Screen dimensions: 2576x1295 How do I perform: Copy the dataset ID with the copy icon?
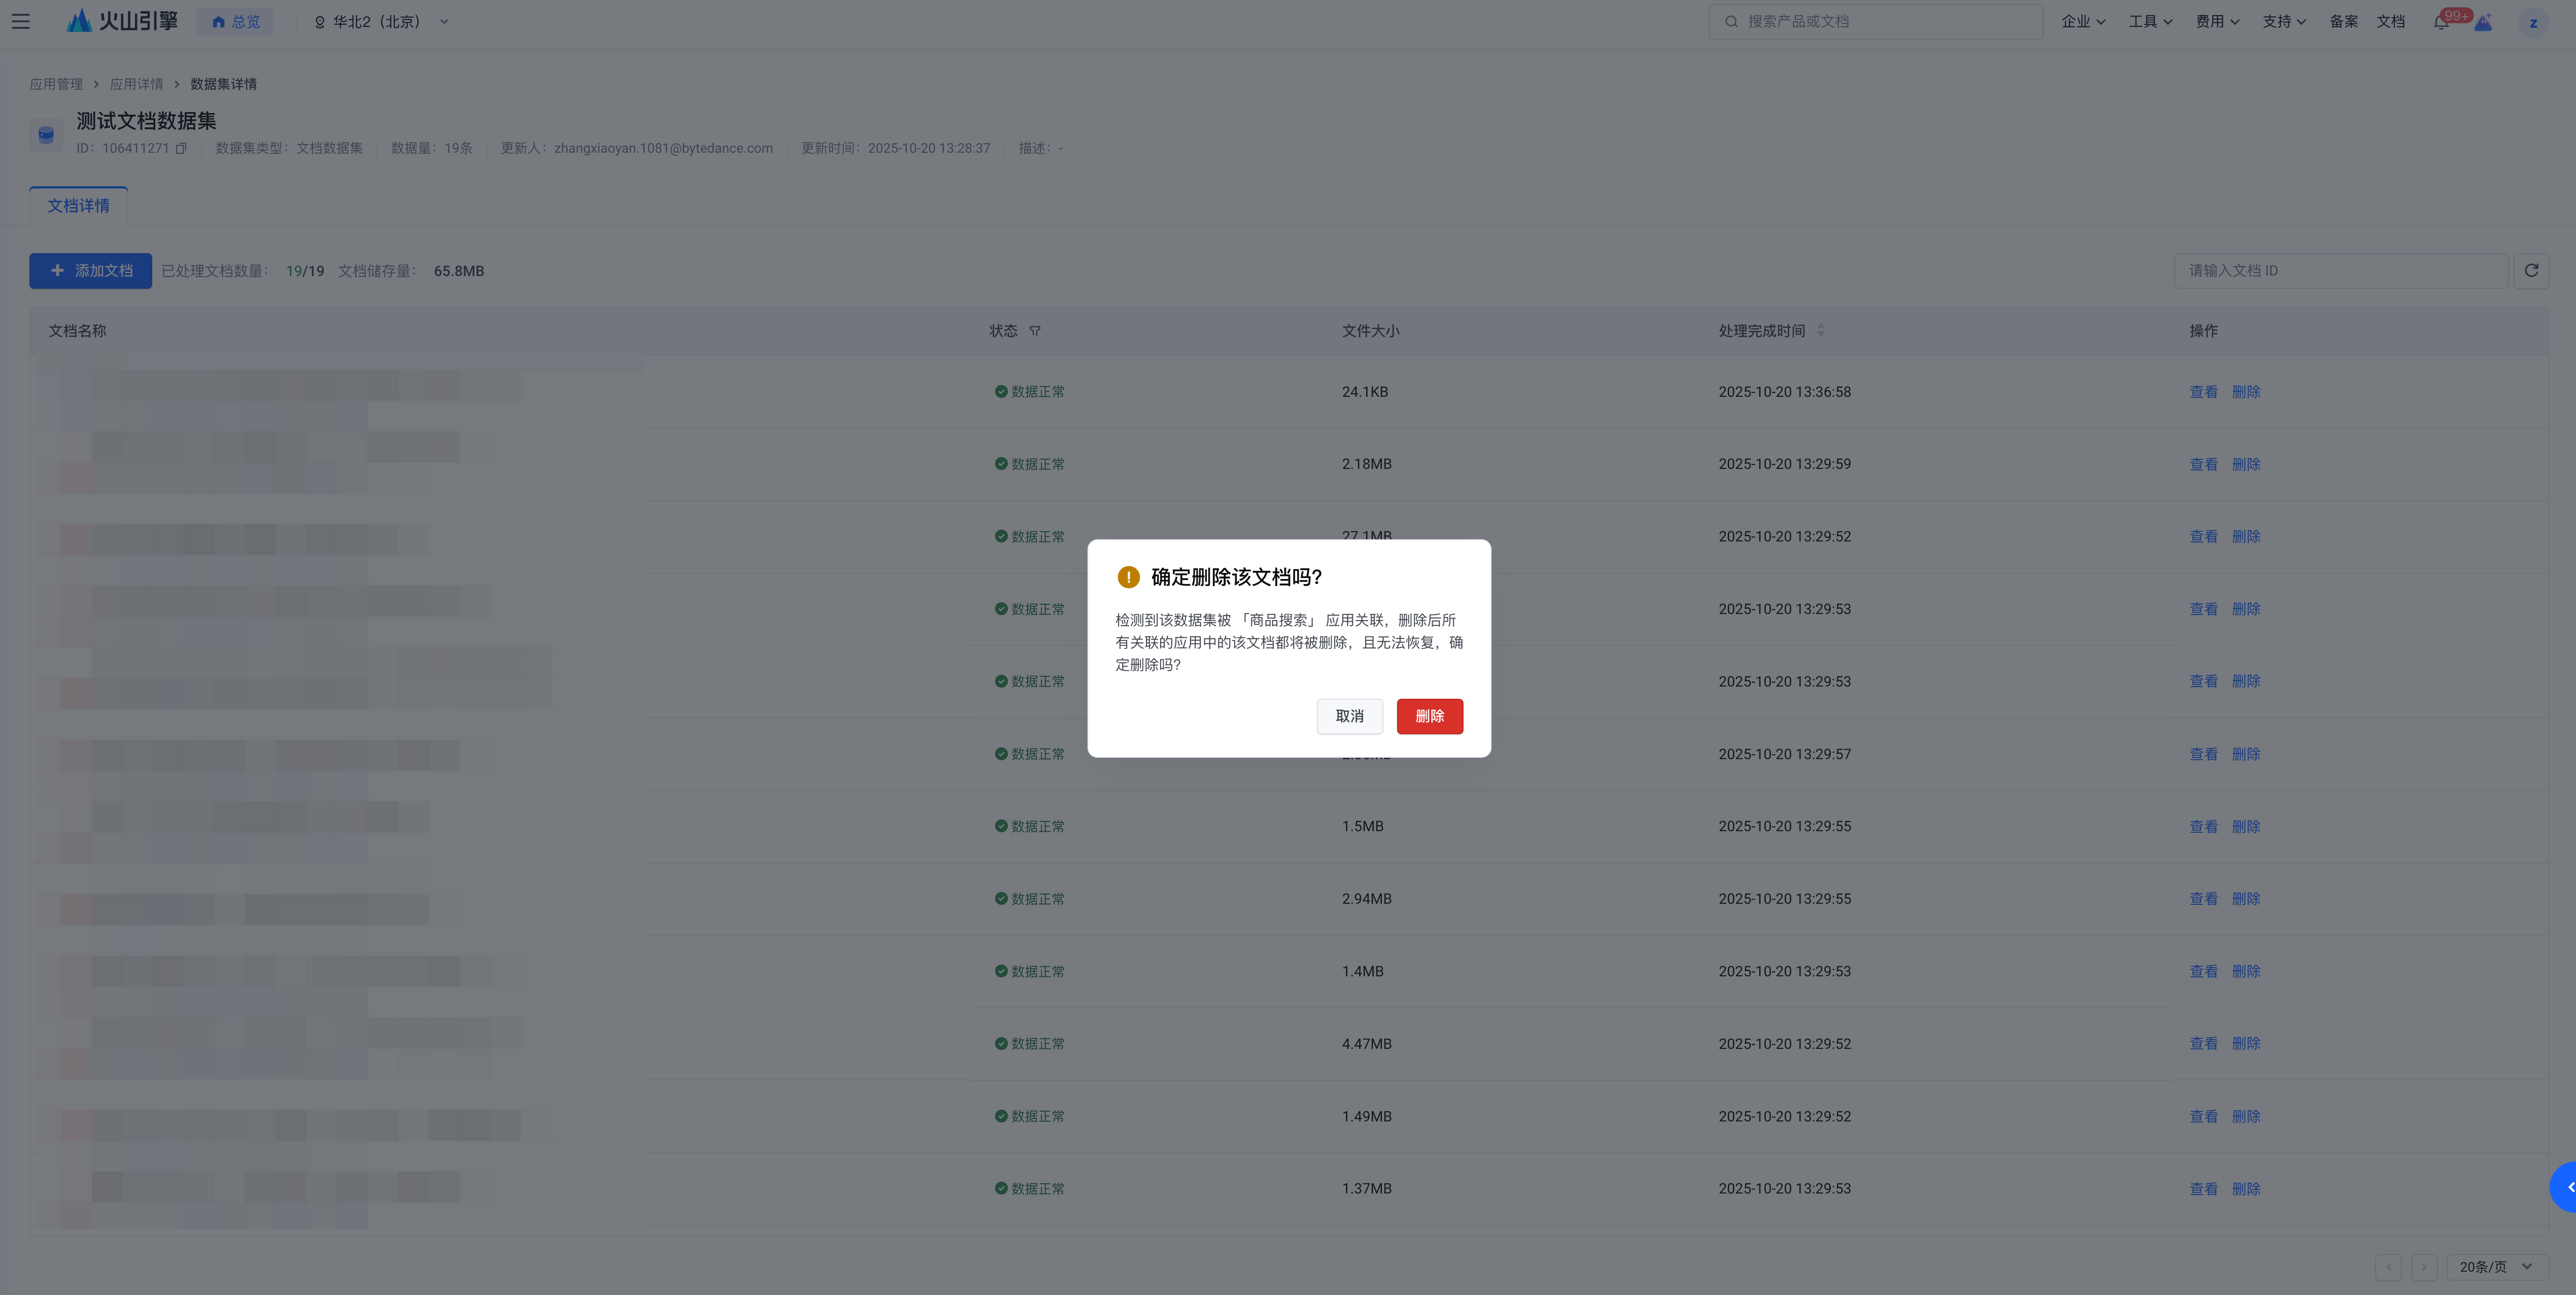tap(181, 148)
